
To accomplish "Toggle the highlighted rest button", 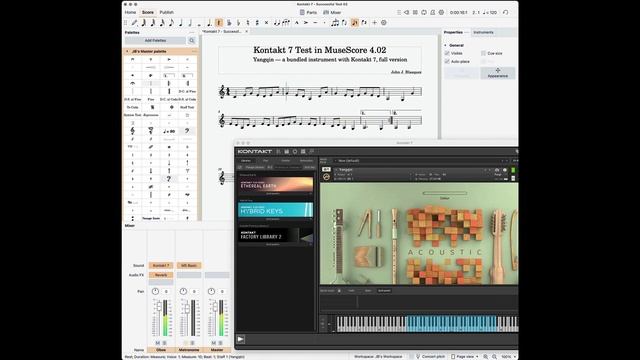I will [x=219, y=23].
